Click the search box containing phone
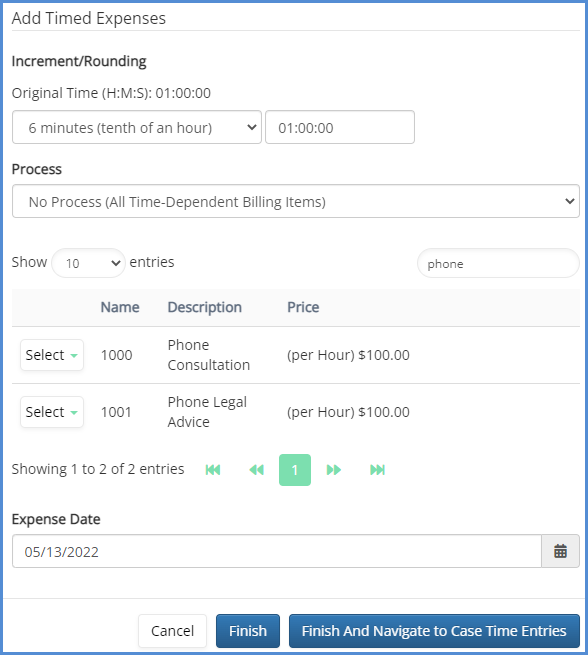The image size is (588, 655). point(498,263)
